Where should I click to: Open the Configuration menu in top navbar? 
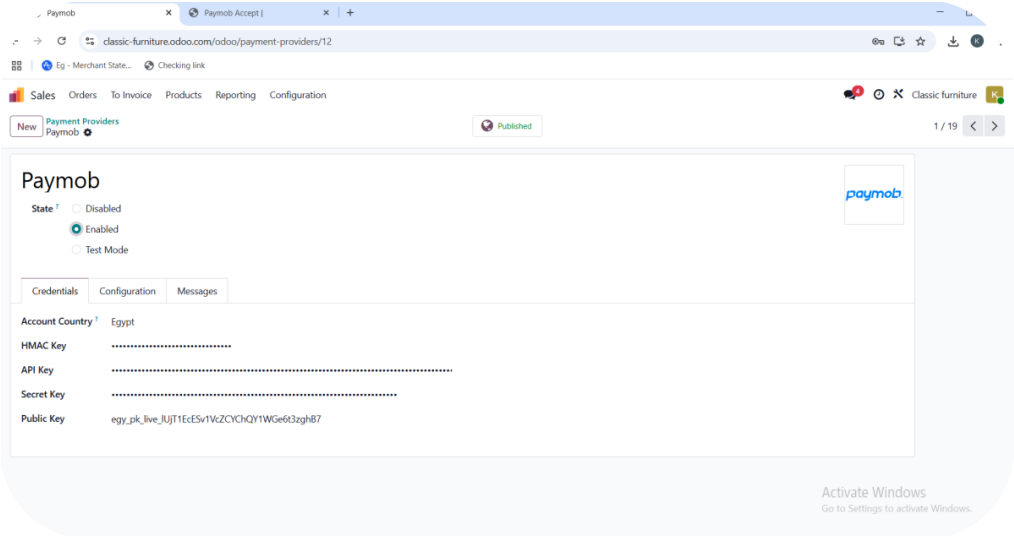tap(297, 95)
